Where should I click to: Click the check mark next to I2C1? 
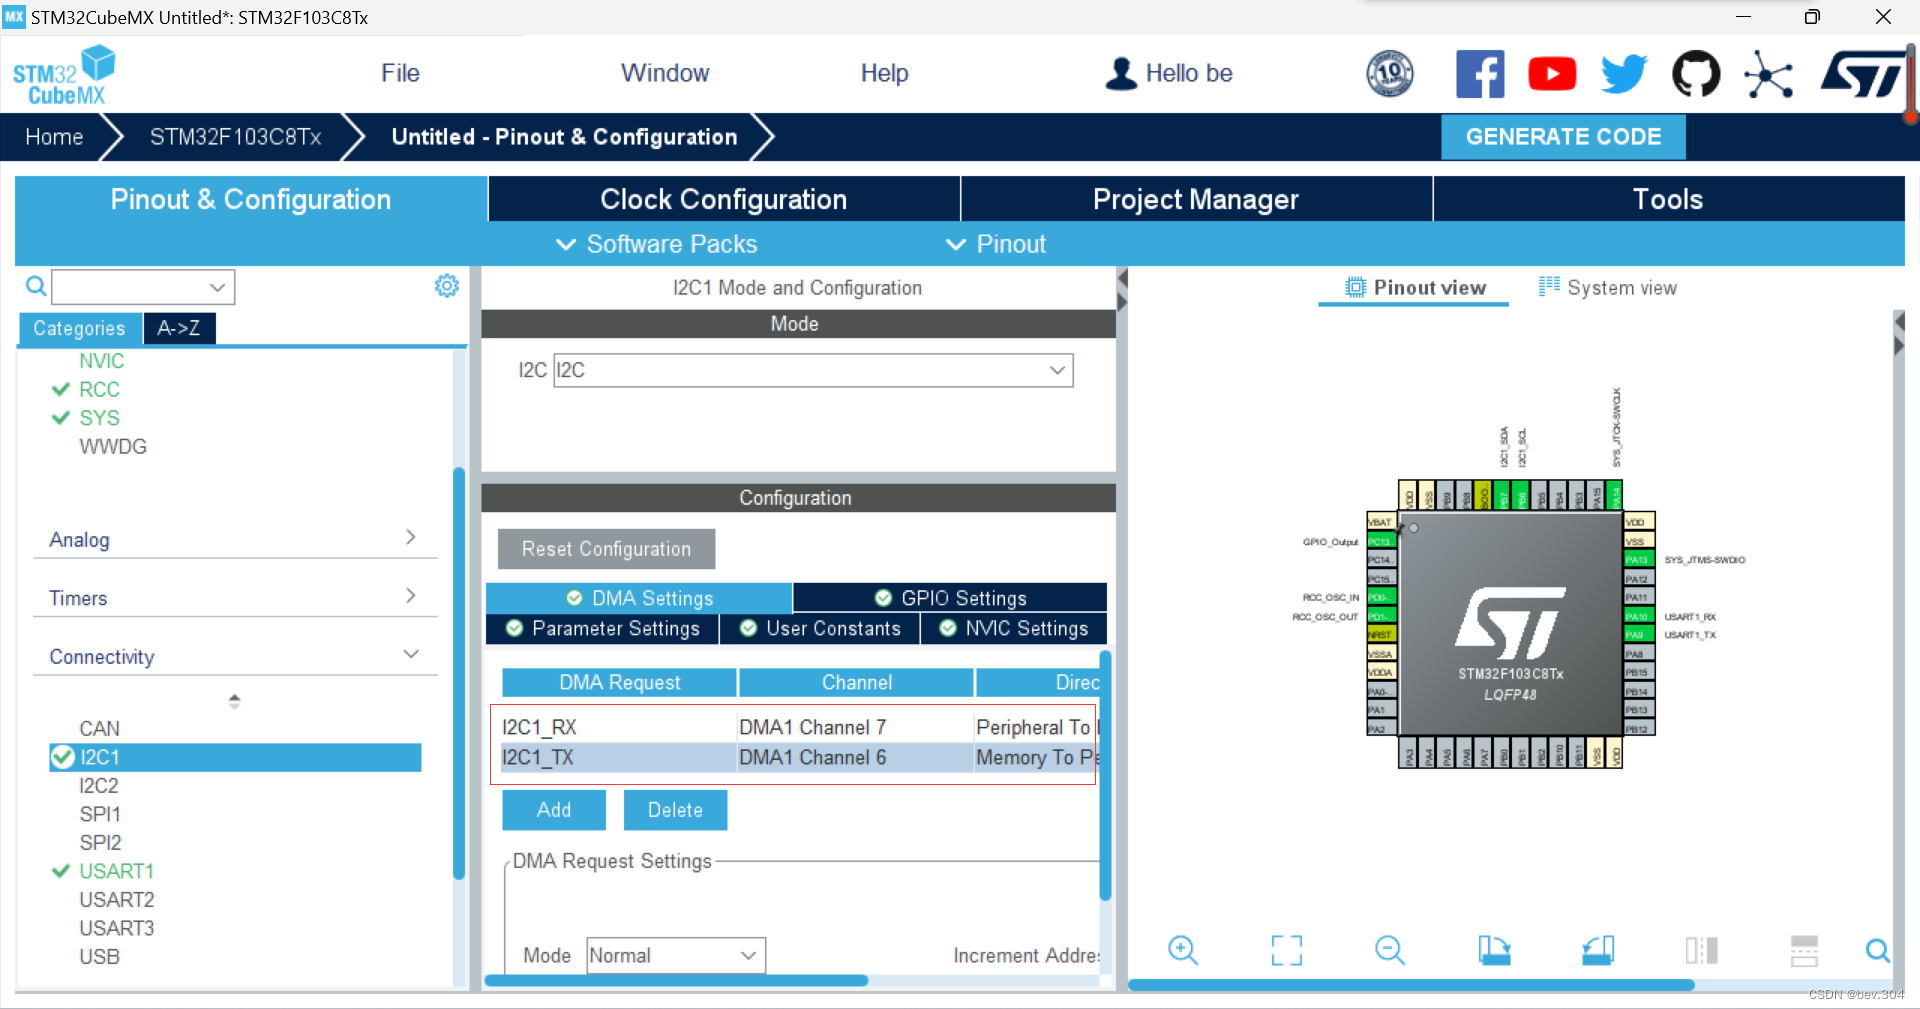[x=63, y=757]
